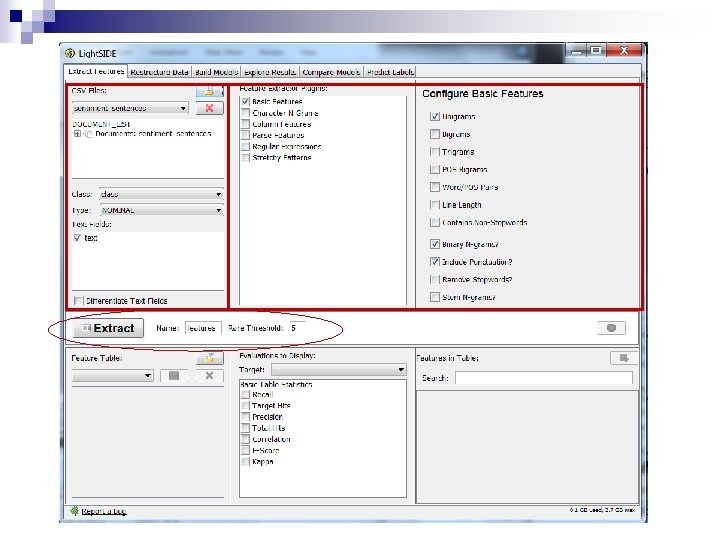
Task: Enable the Column Features plugin
Action: point(246,124)
